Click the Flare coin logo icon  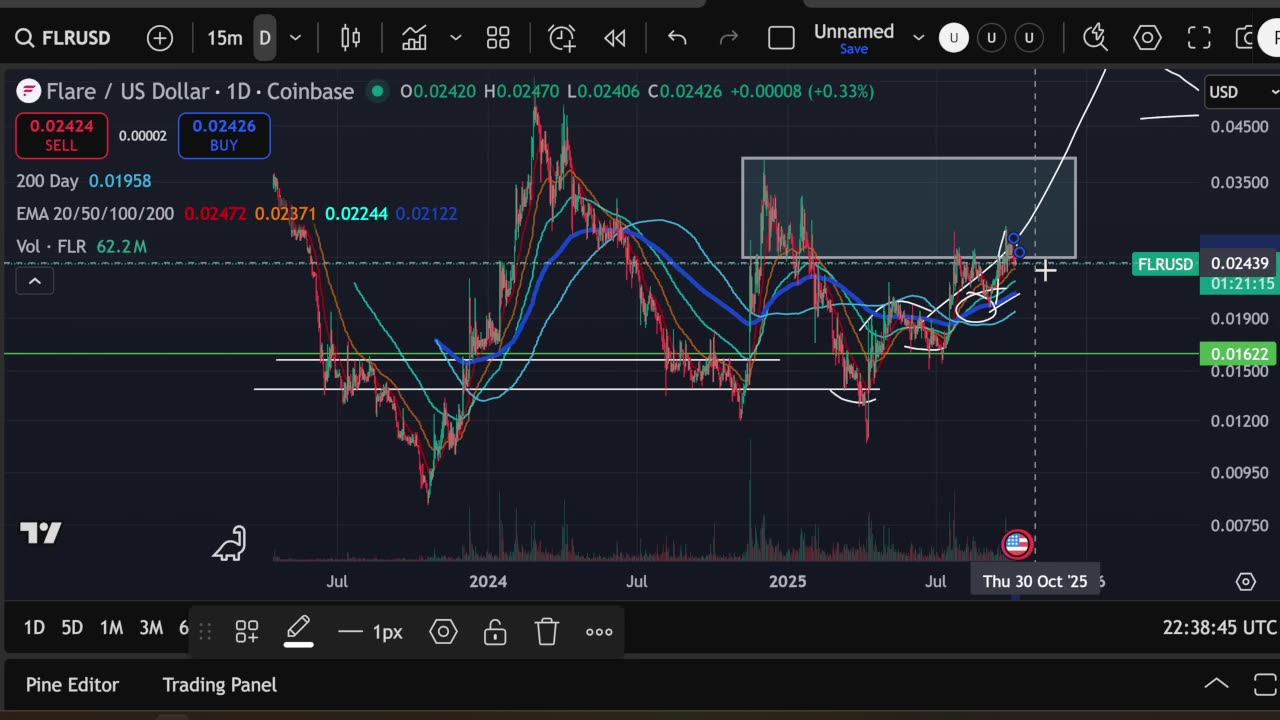tap(28, 92)
